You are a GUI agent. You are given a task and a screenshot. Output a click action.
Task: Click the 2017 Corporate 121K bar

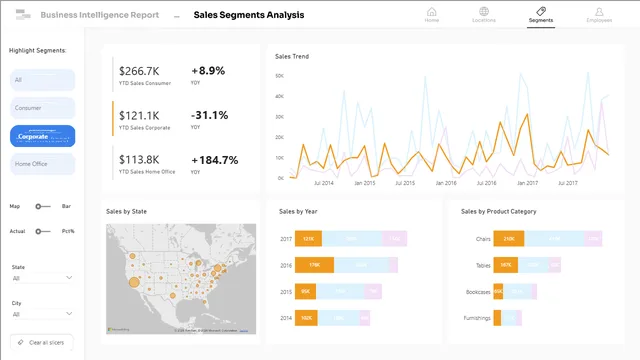click(x=308, y=239)
